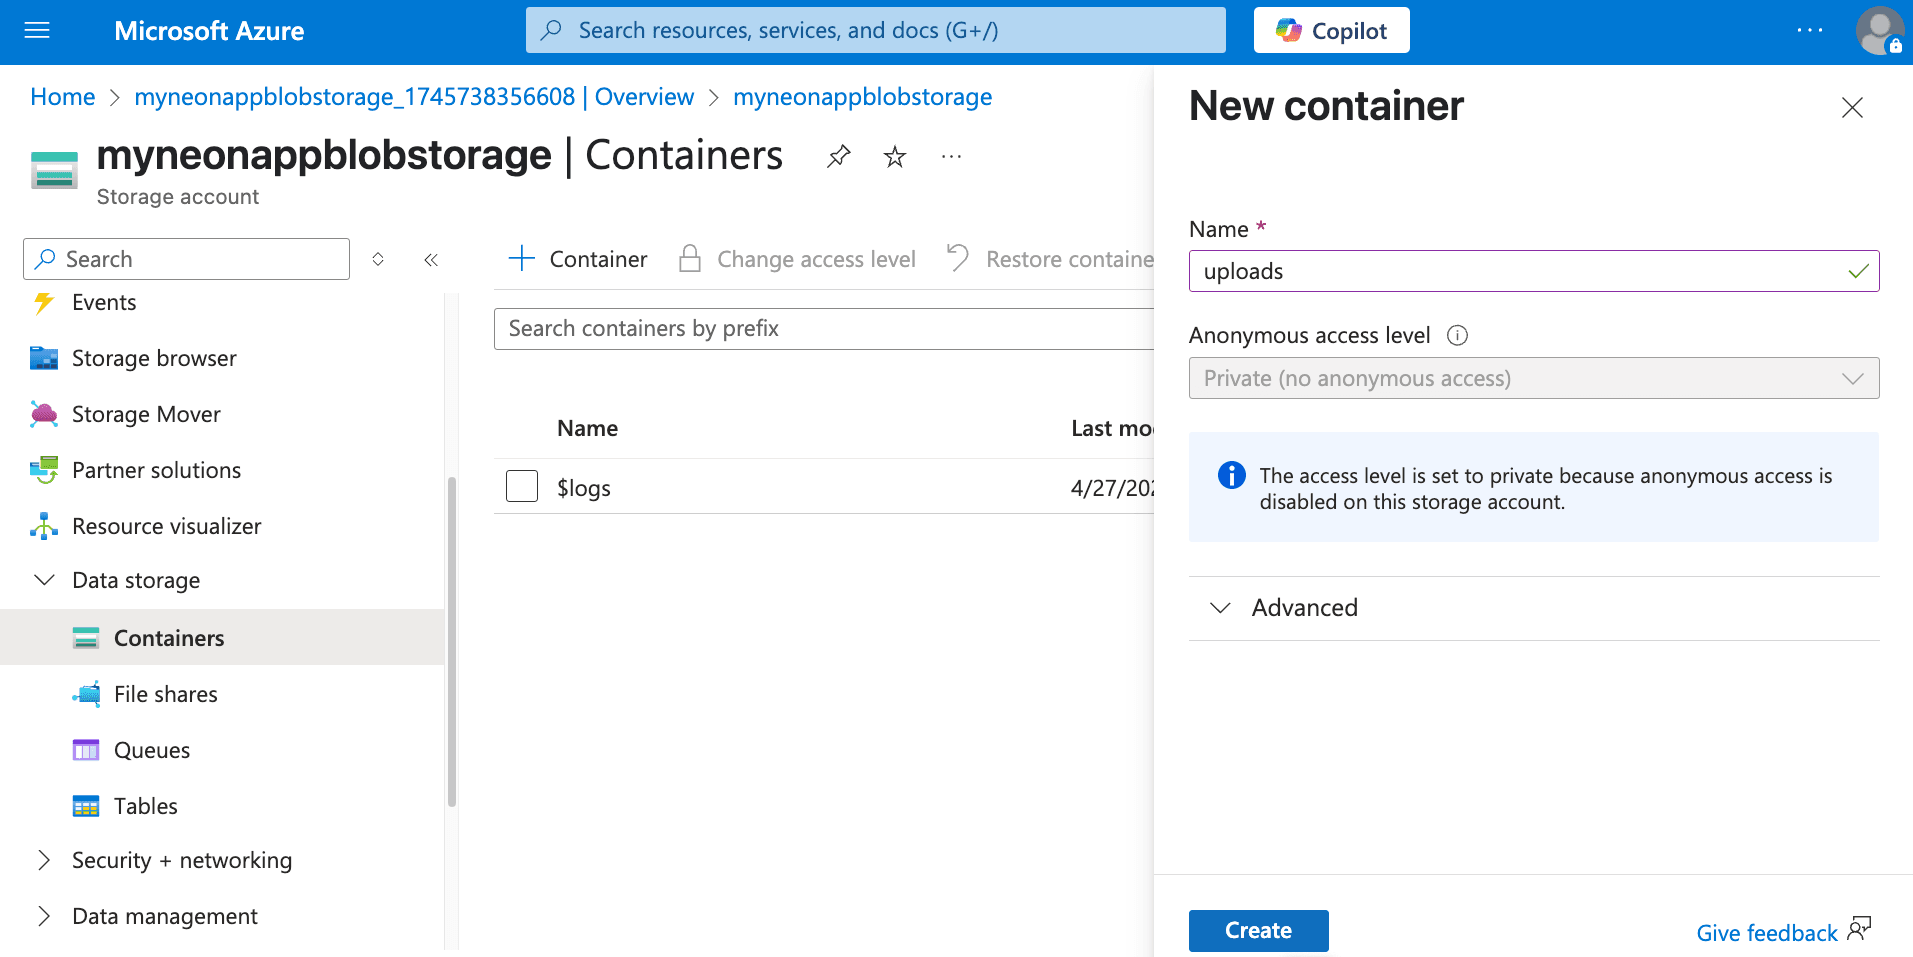Open Storage Mover from the sidebar
1913x957 pixels.
pos(146,414)
